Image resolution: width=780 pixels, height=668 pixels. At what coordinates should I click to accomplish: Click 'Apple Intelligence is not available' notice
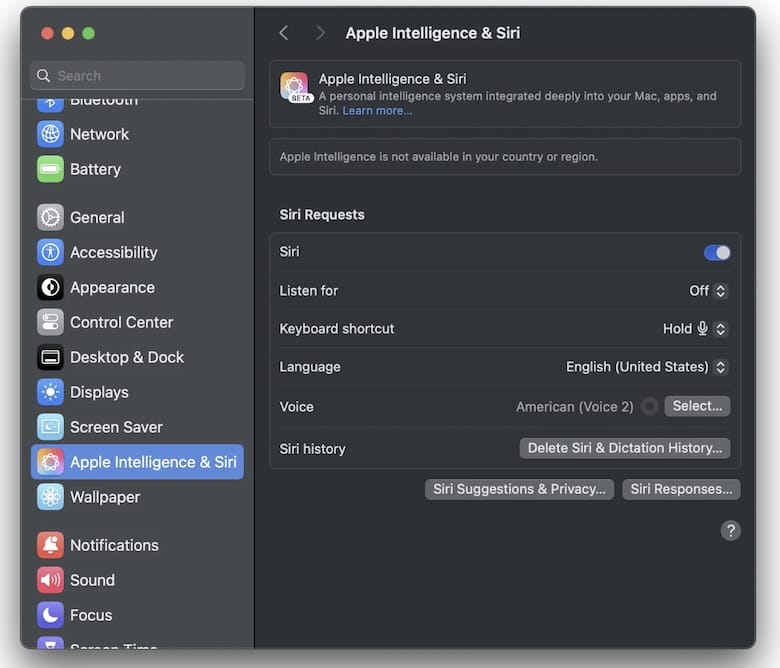438,157
